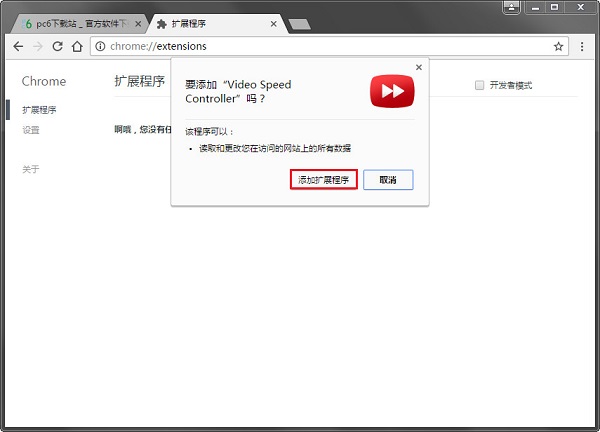Click the dialog title 要添加 Video Speed Controller
Viewport: 600px width, 432px height.
[x=238, y=91]
